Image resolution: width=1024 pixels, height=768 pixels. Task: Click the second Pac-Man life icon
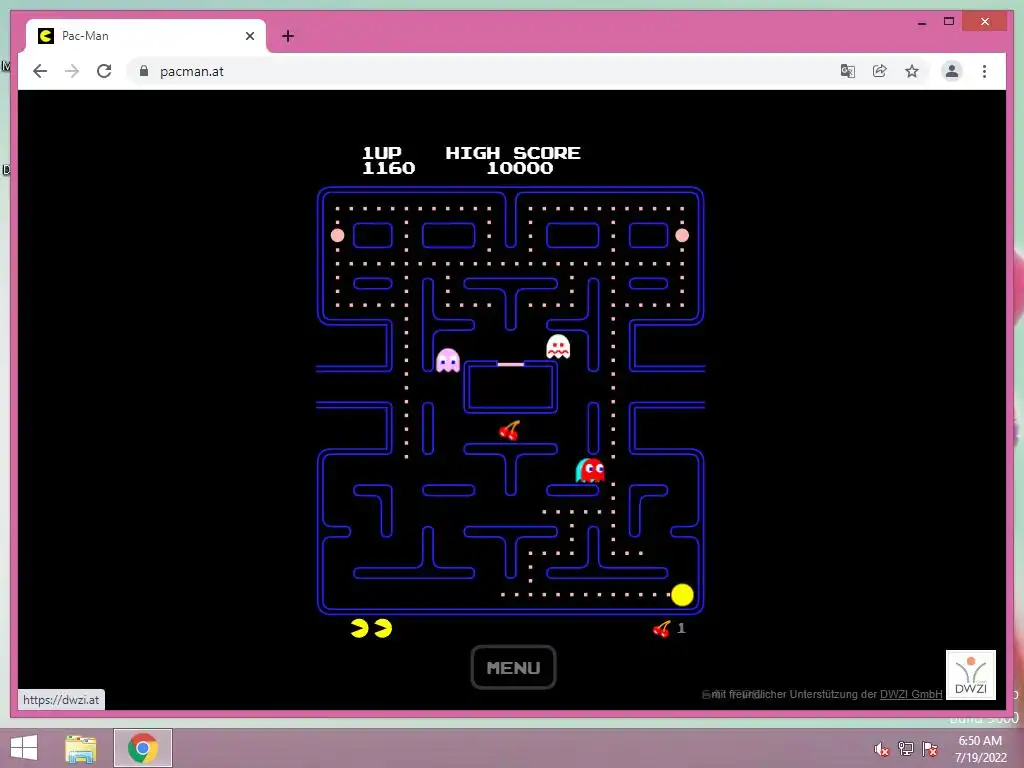[383, 628]
